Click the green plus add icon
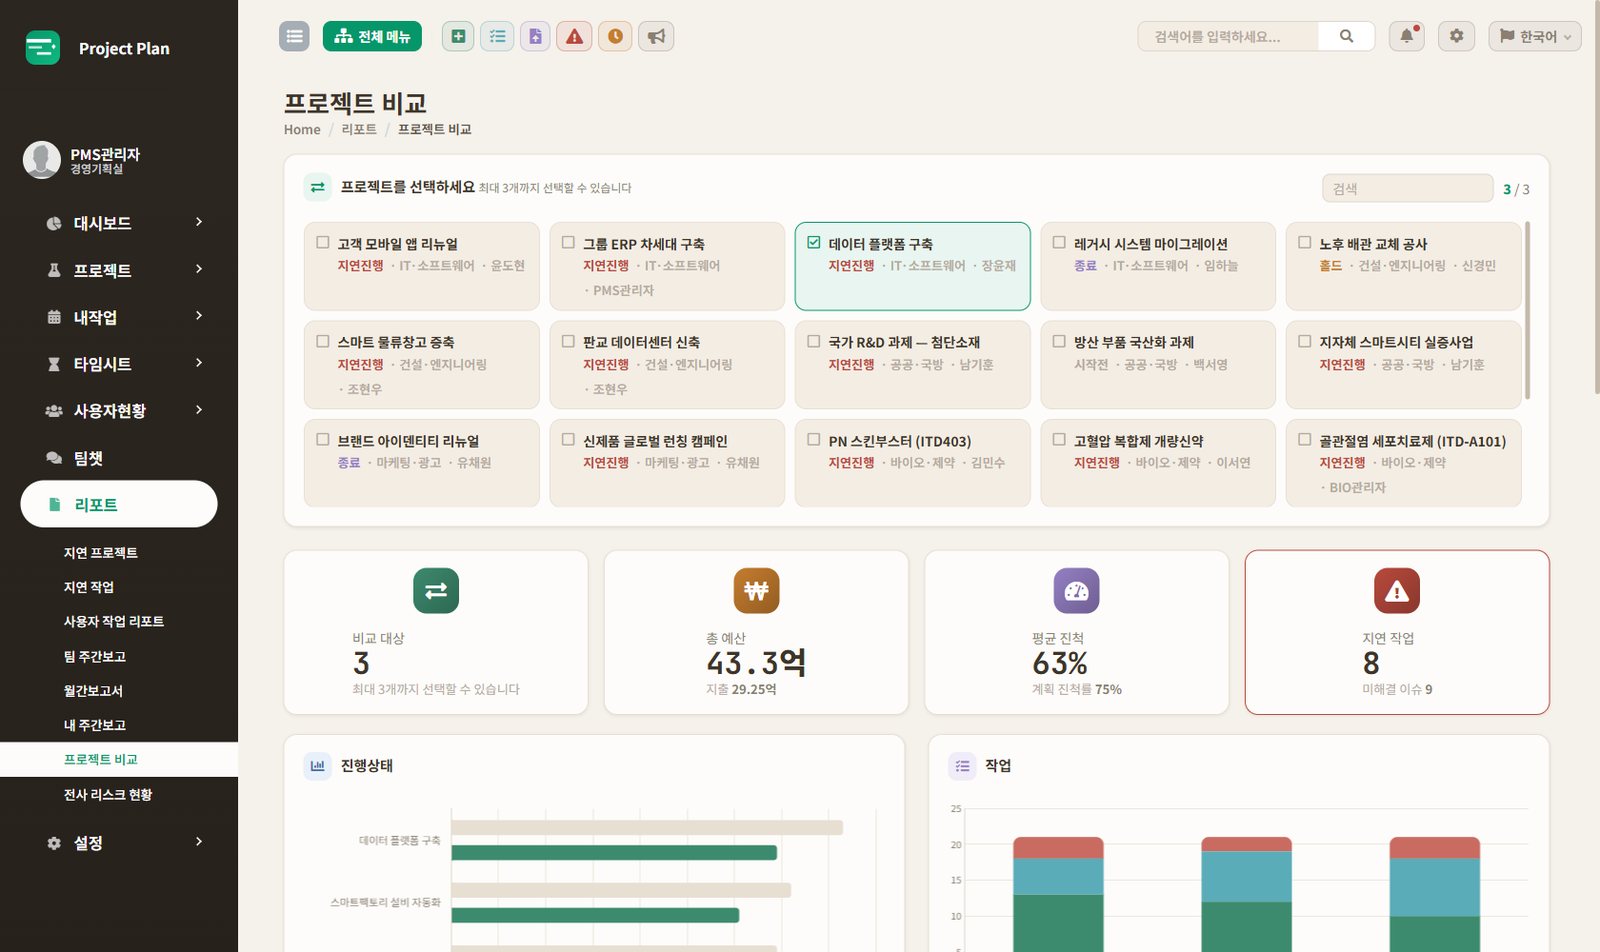 coord(458,36)
